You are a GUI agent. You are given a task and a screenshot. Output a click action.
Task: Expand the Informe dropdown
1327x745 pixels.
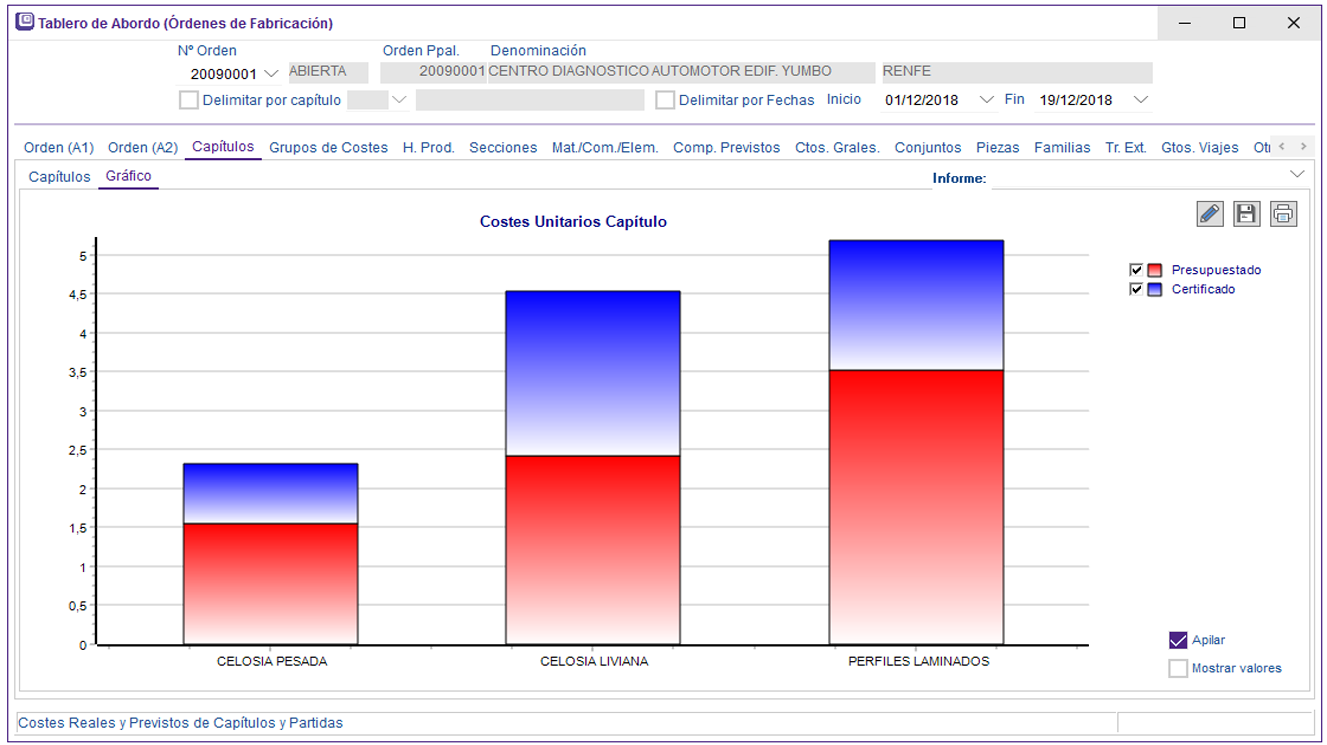[1297, 175]
